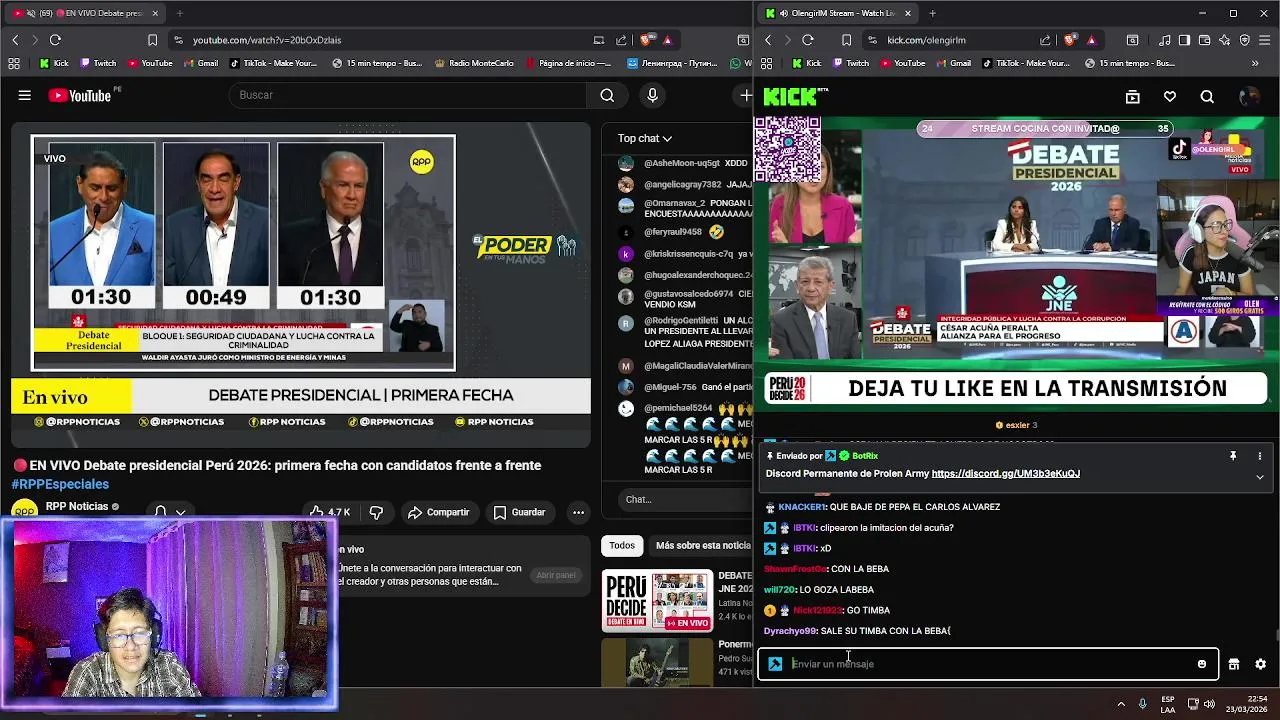Click the YouTube search magnifier button
The image size is (1280, 720).
[607, 95]
